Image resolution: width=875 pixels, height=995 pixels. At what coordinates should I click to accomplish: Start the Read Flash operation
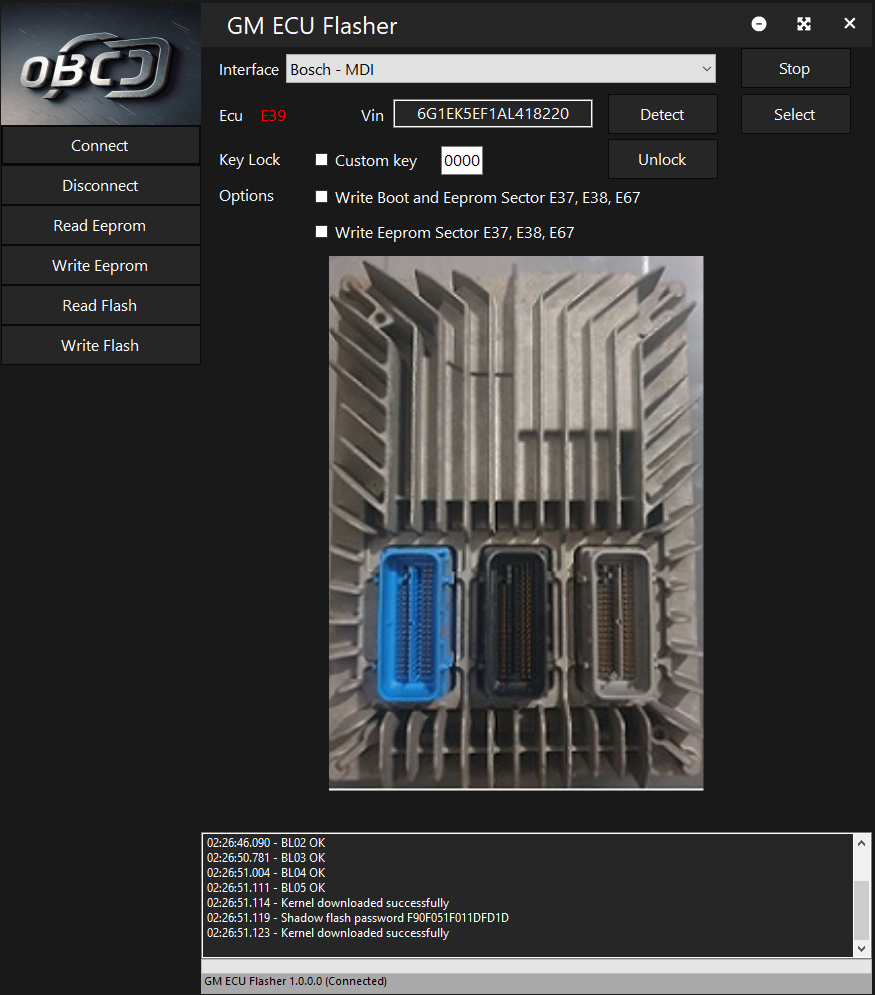pyautogui.click(x=100, y=305)
